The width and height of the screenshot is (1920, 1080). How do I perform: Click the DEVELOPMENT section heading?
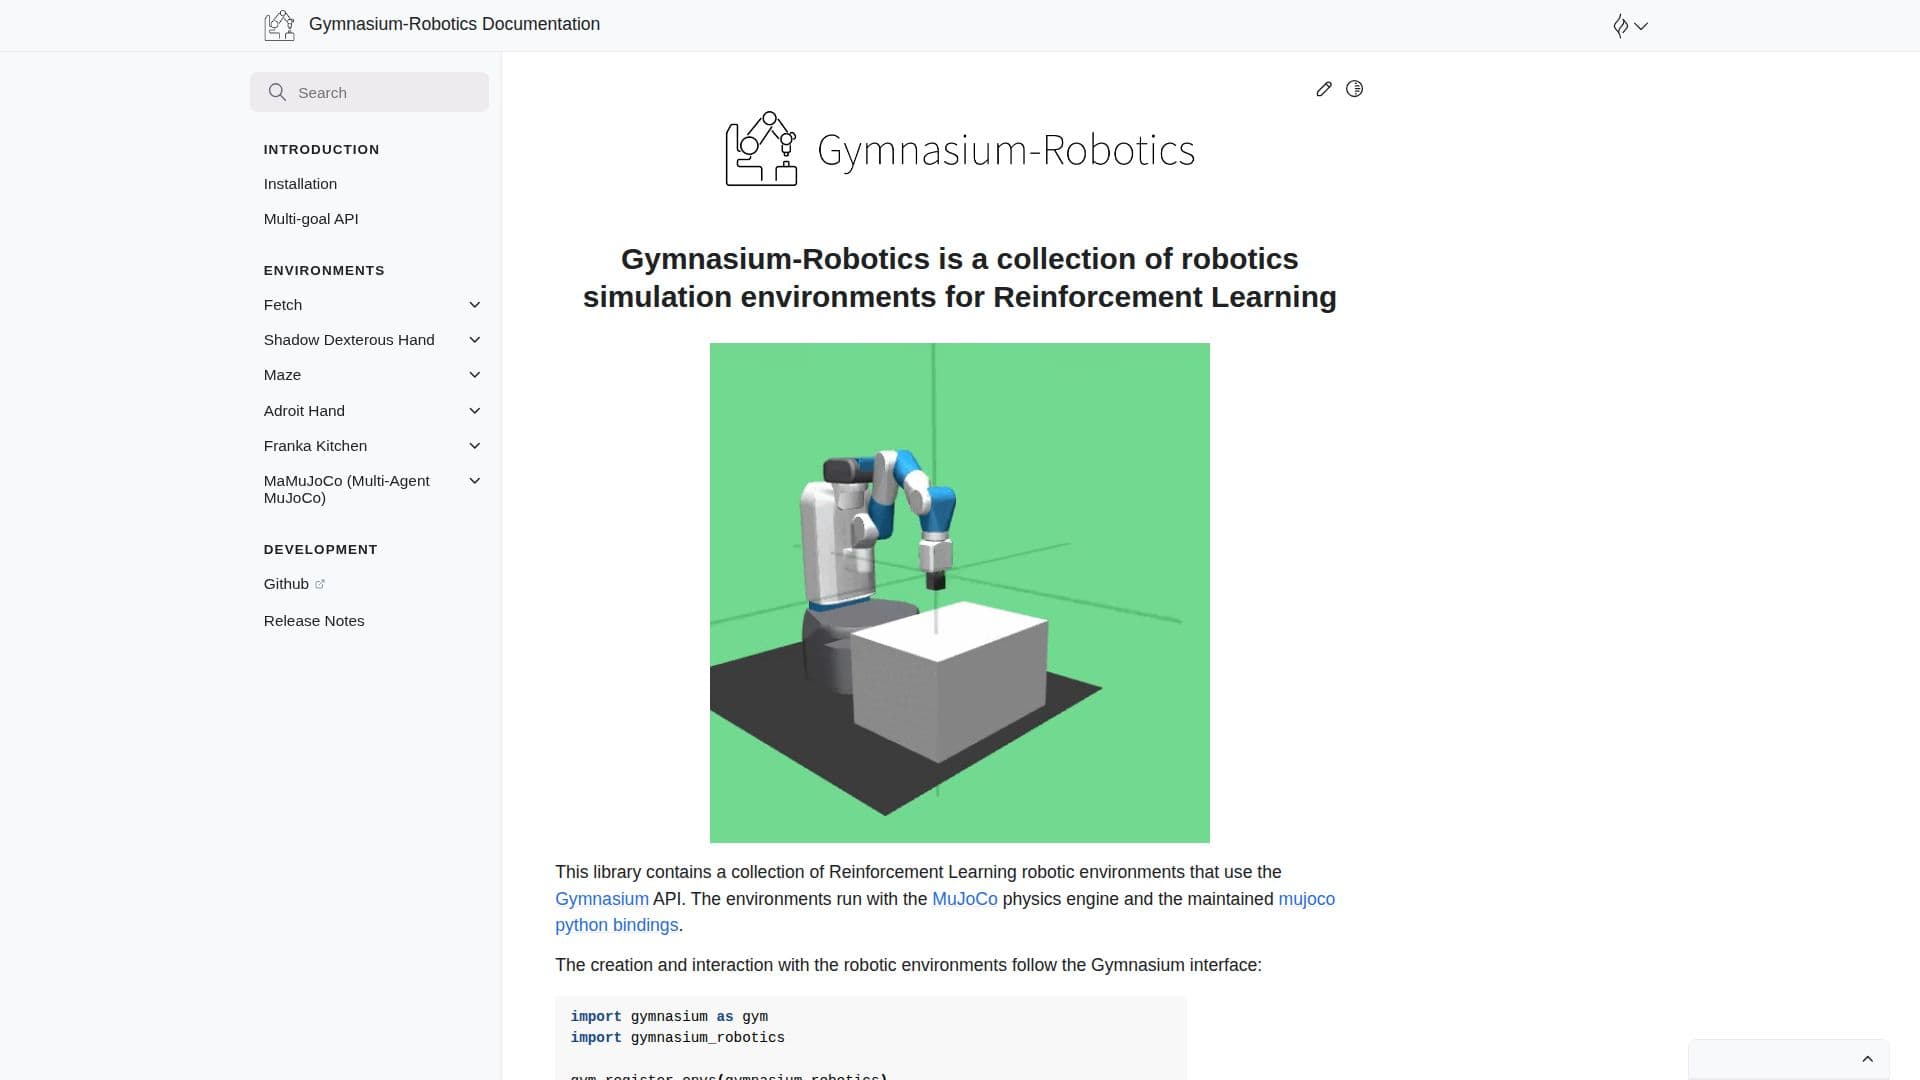tap(321, 550)
